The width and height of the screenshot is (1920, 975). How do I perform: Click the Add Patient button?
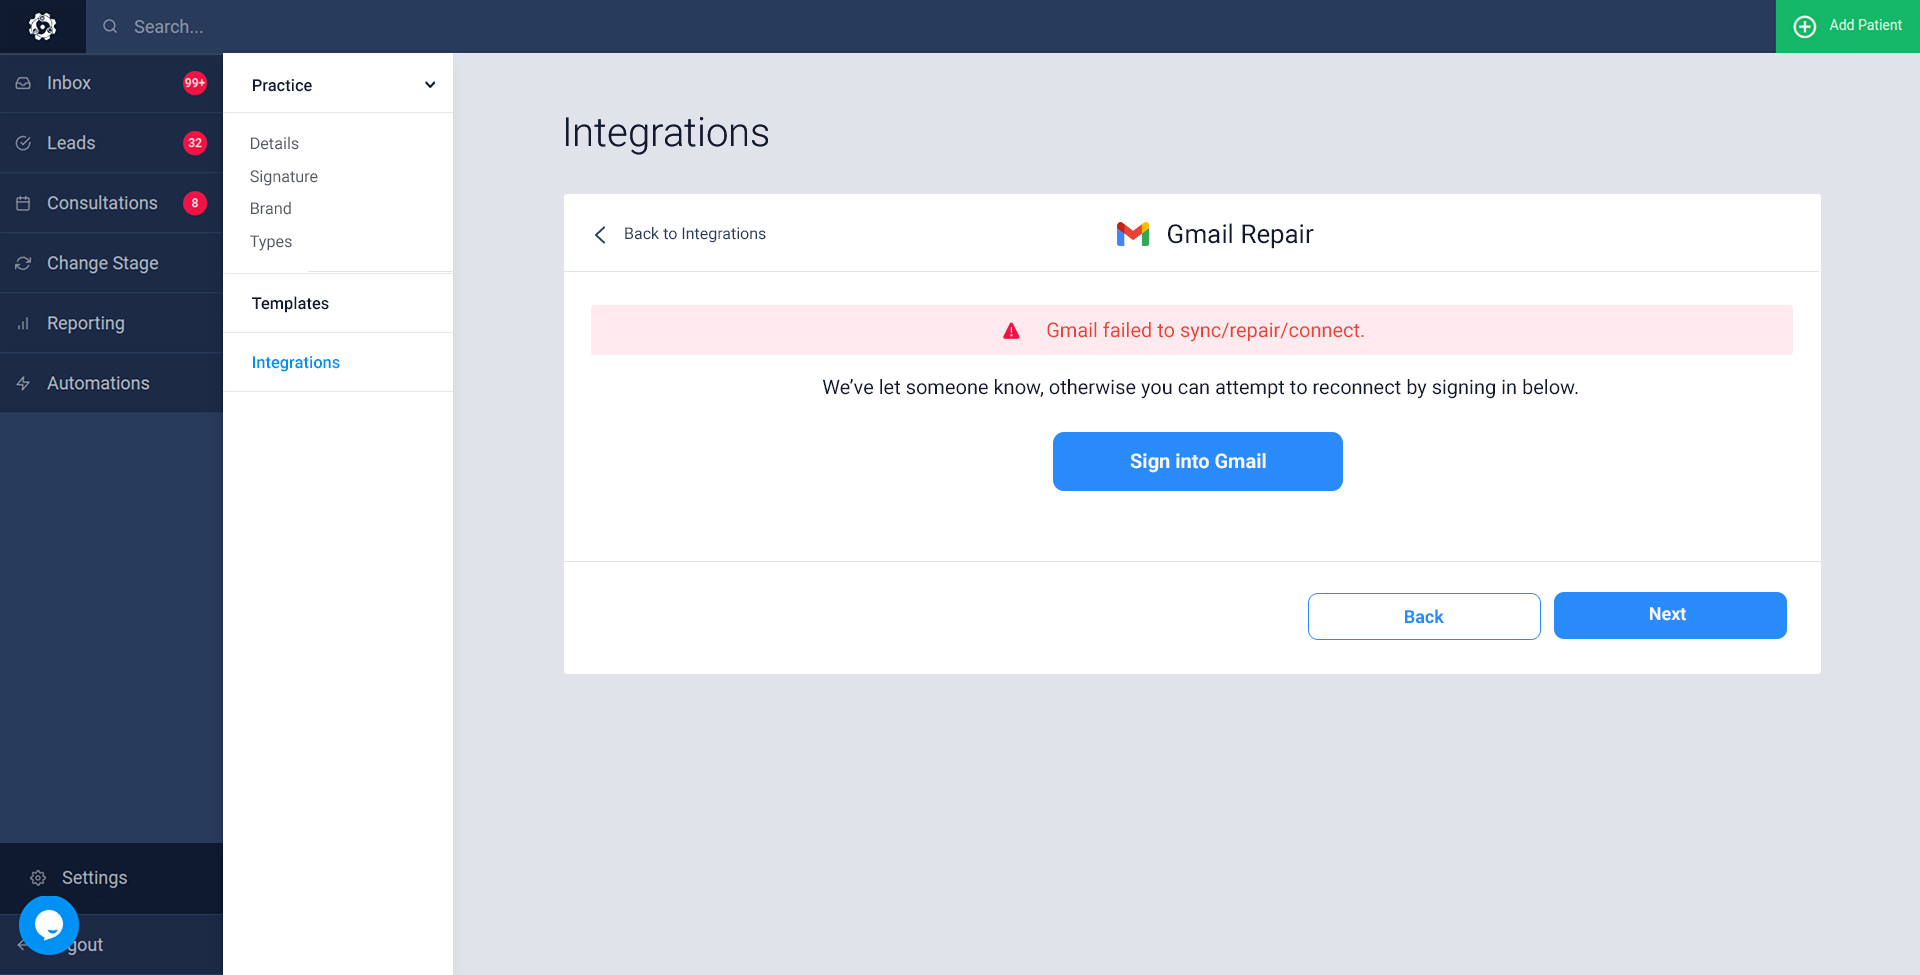pos(1847,26)
